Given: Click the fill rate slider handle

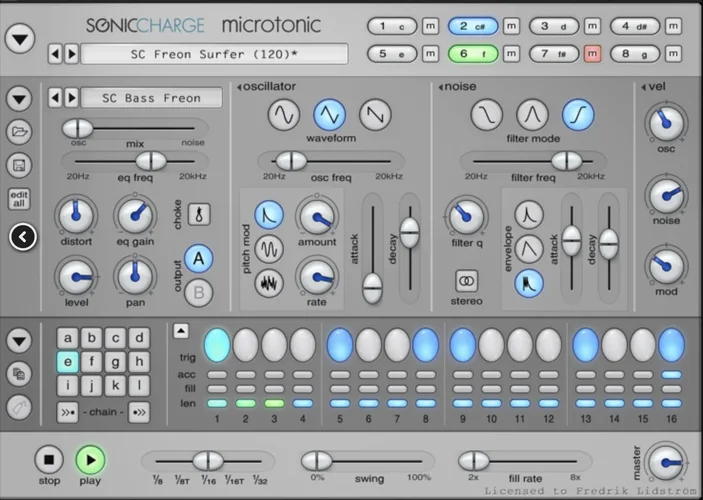Looking at the screenshot, I should pyautogui.click(x=474, y=461).
